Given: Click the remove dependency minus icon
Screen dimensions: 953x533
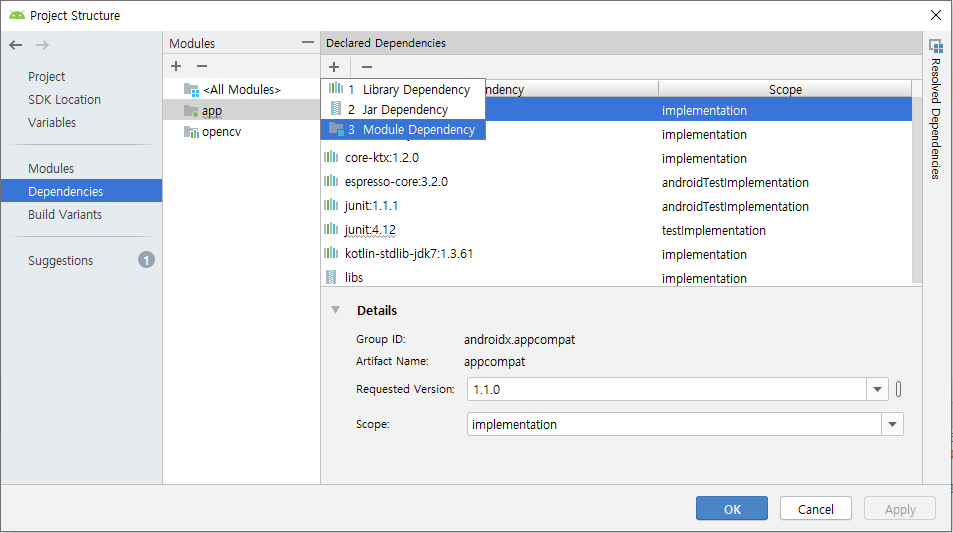Looking at the screenshot, I should coord(366,66).
